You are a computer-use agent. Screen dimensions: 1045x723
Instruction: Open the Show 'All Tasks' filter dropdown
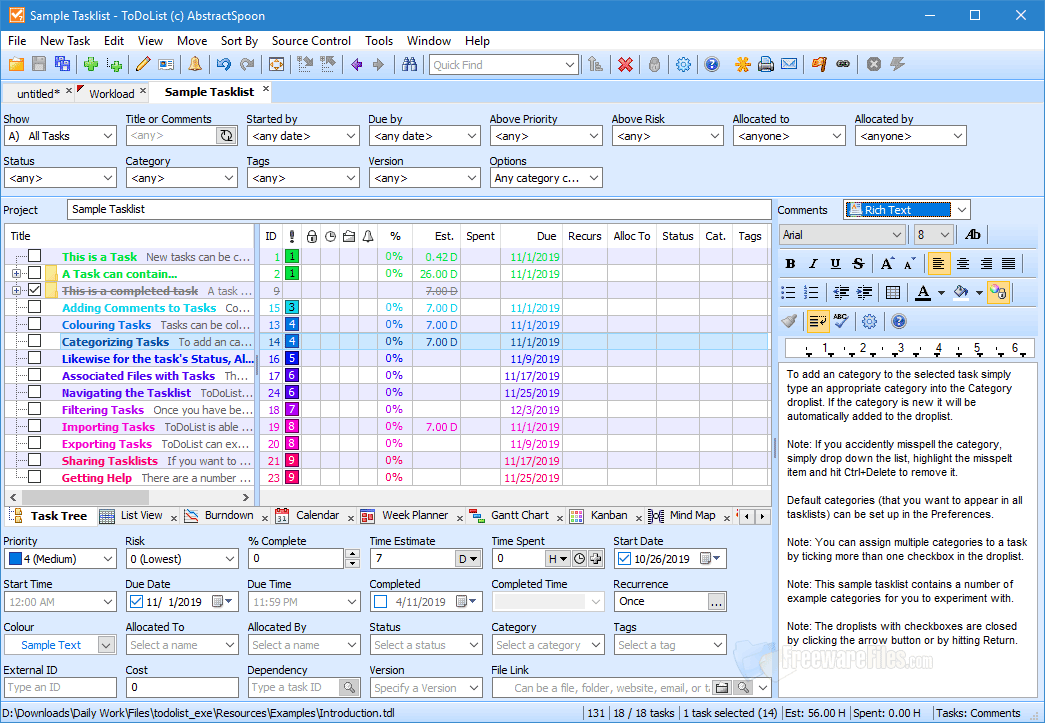pos(109,134)
